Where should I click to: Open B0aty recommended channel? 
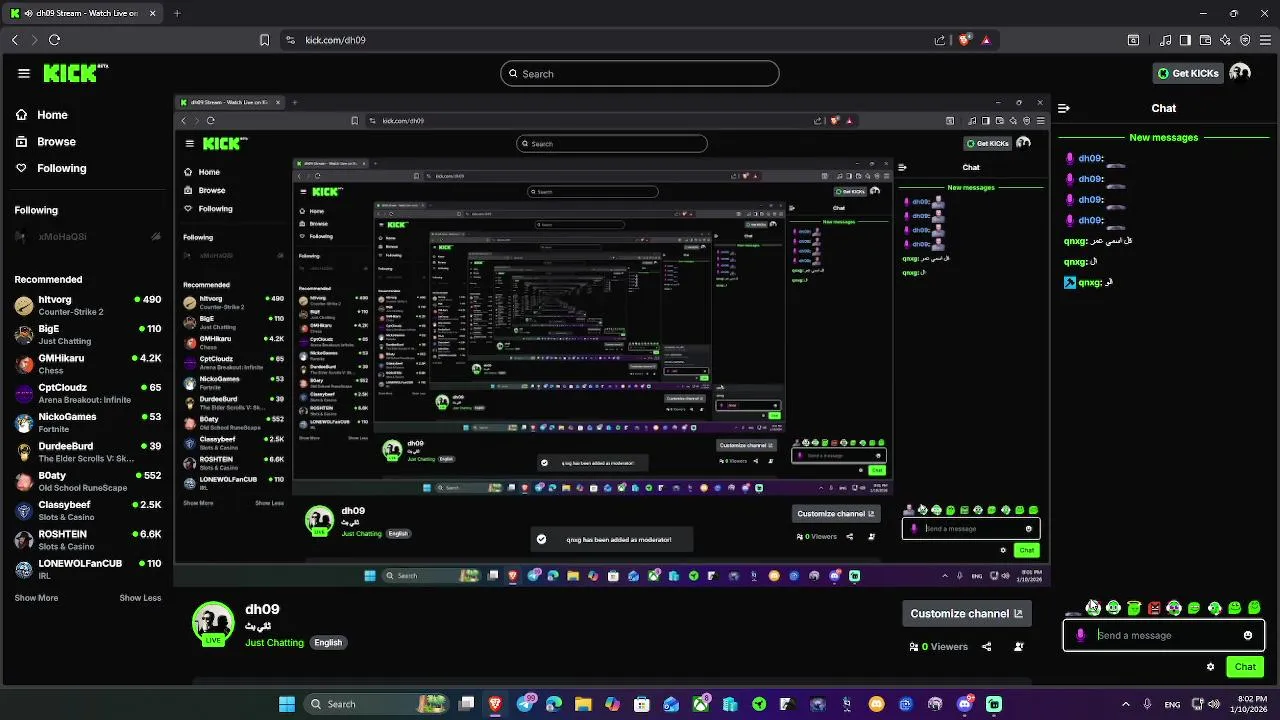88,481
